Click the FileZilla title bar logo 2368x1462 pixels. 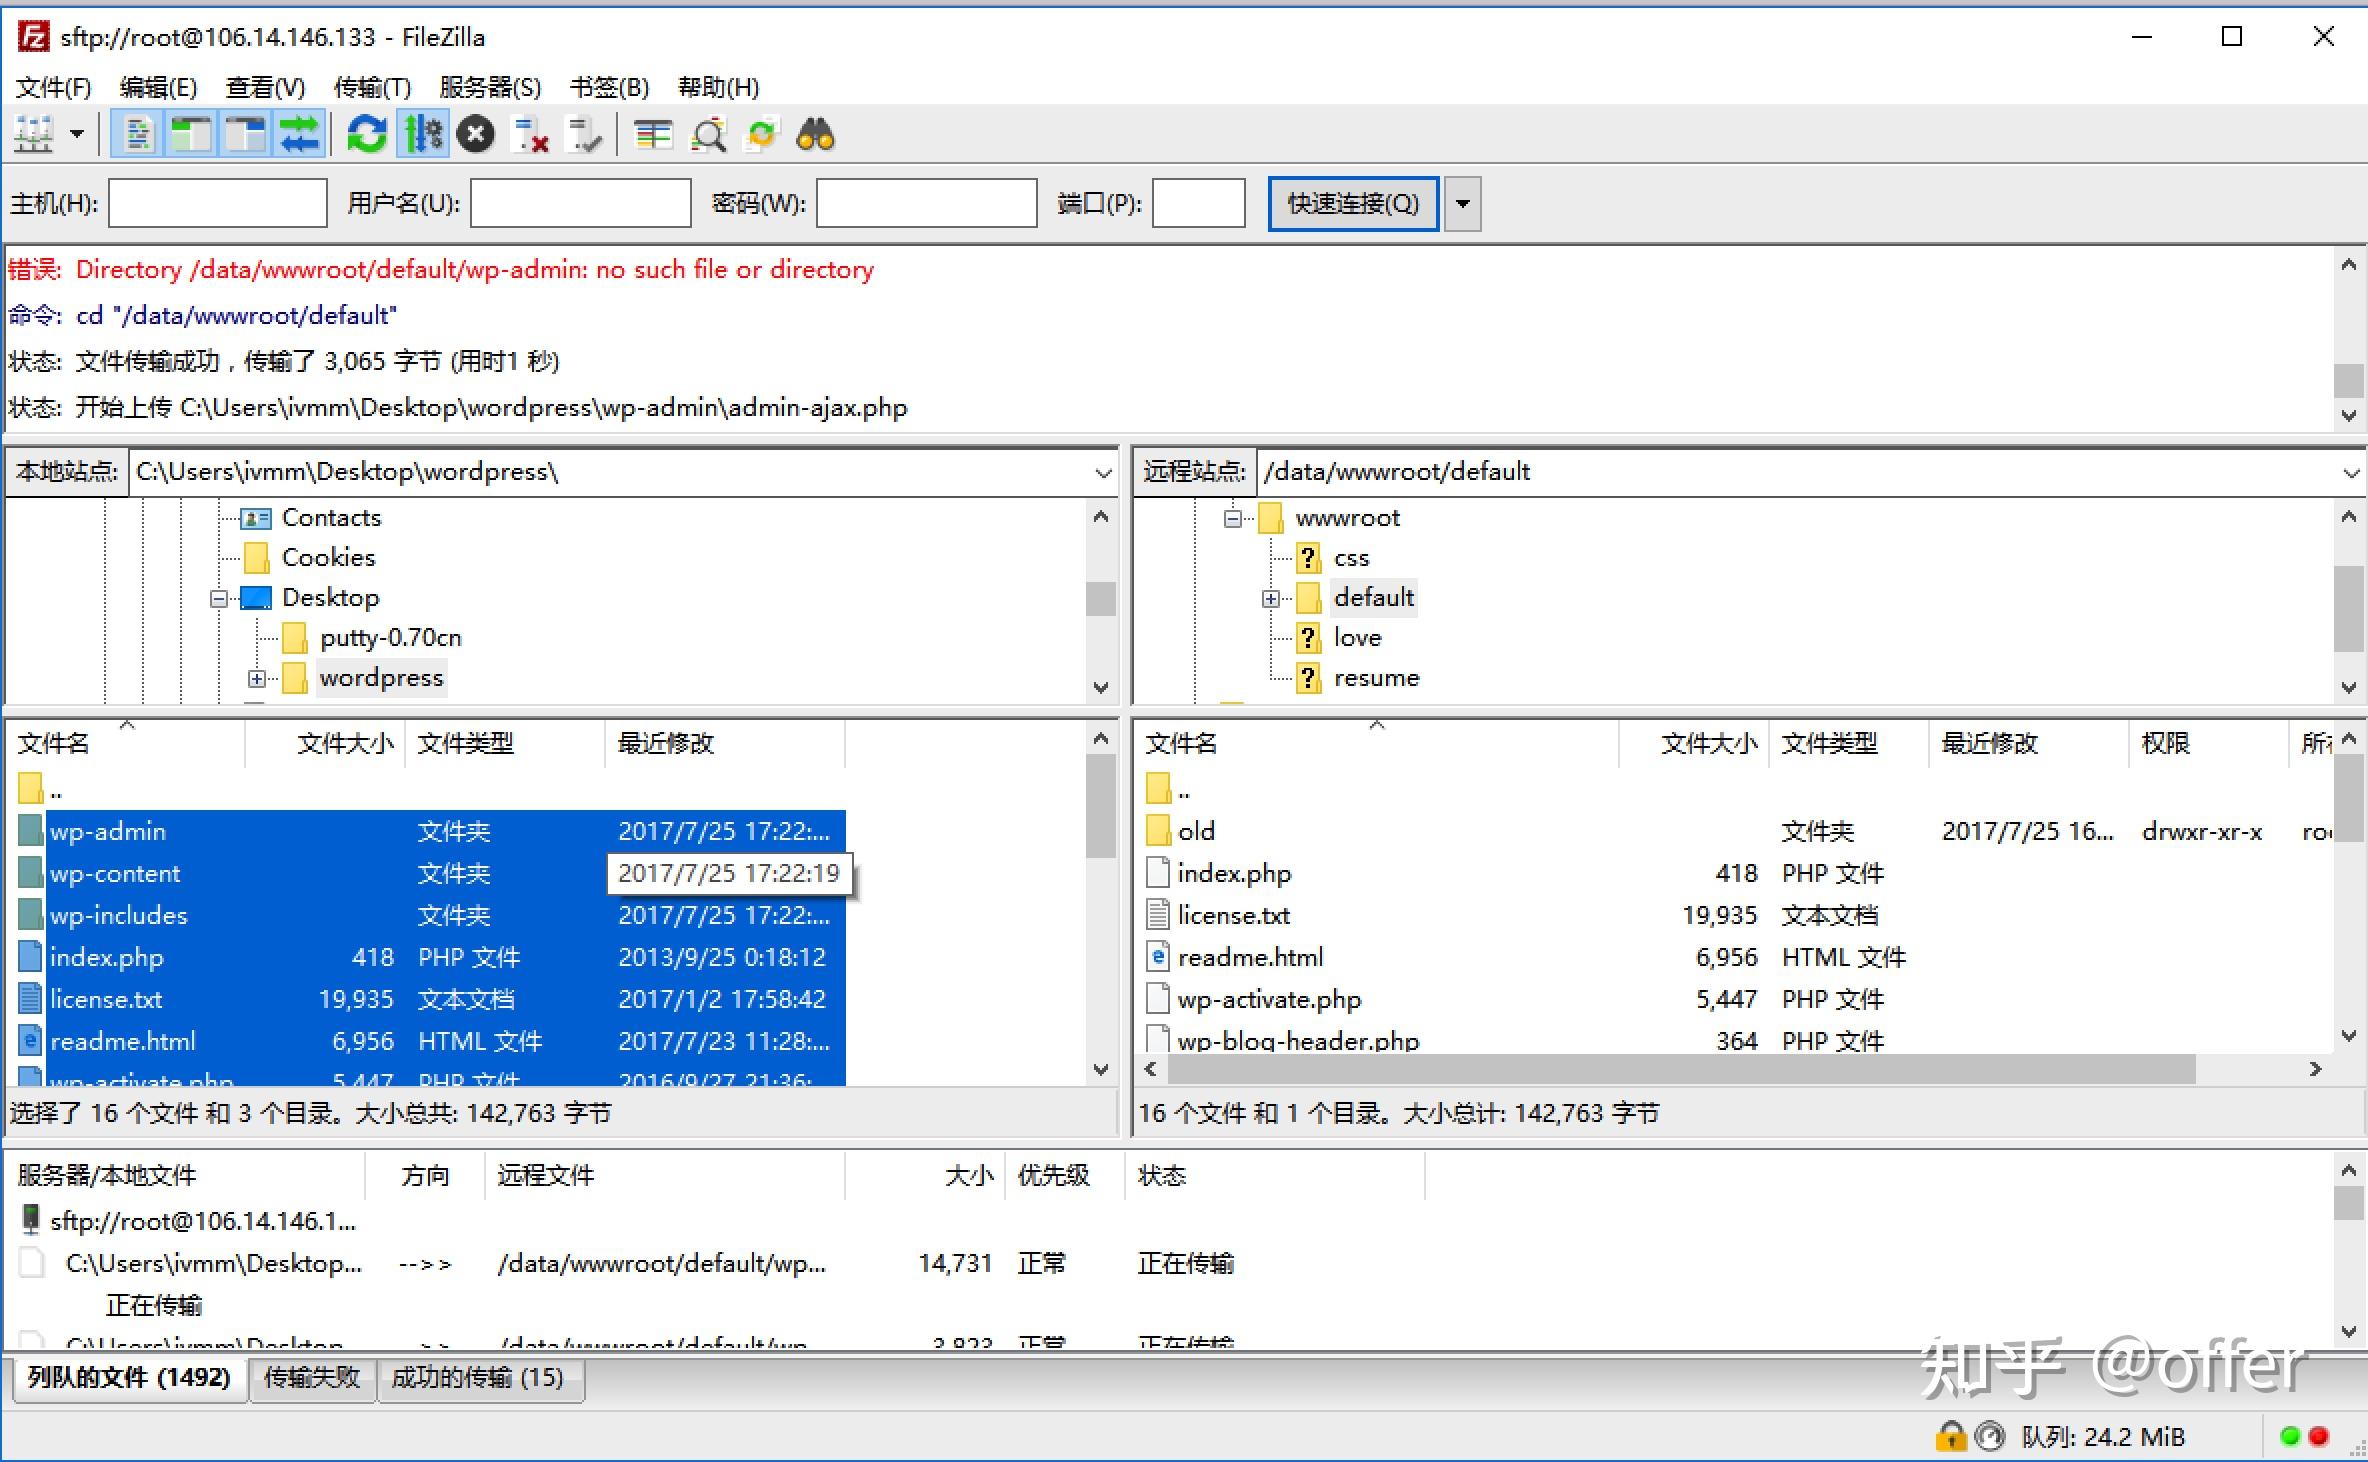(x=34, y=37)
